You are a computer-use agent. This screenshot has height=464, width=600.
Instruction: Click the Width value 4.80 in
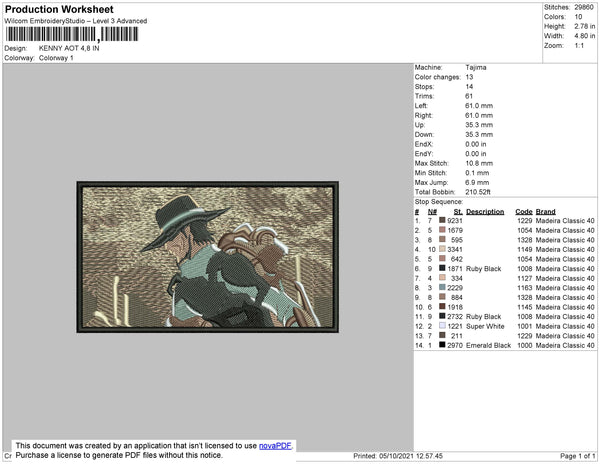tap(585, 36)
